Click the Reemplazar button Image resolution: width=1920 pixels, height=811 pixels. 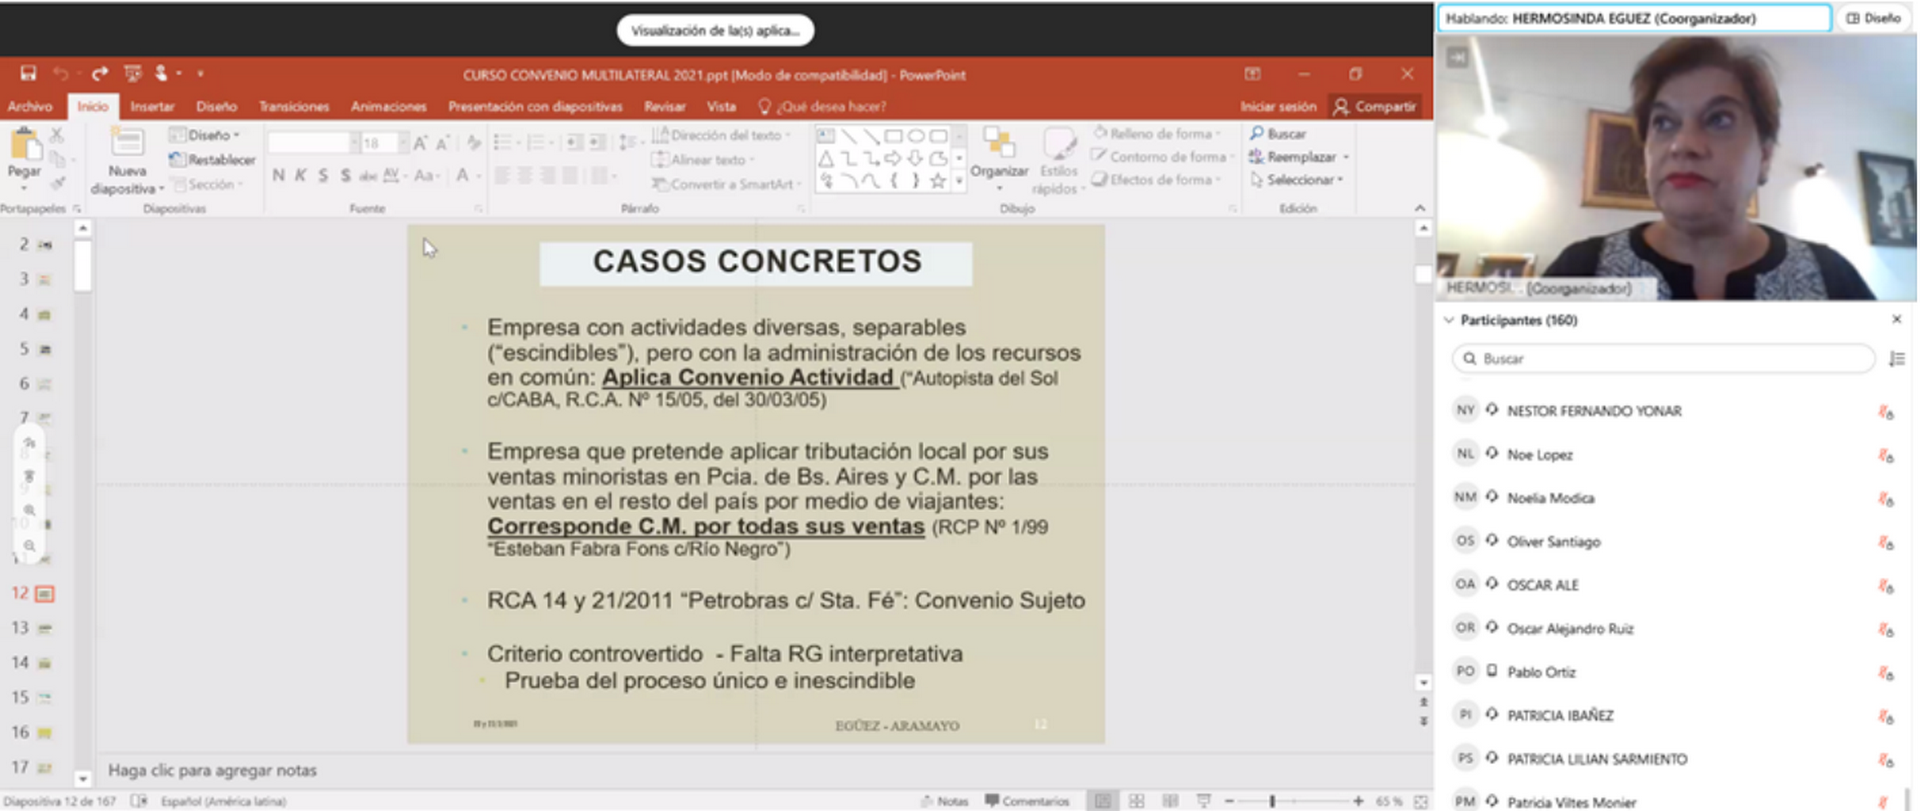tap(1299, 157)
